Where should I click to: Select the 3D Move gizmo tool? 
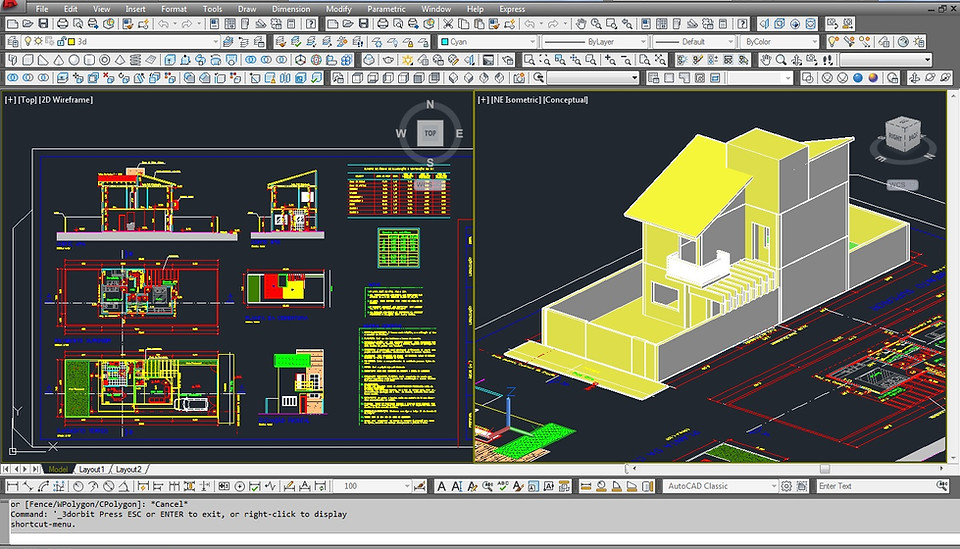[x=301, y=60]
